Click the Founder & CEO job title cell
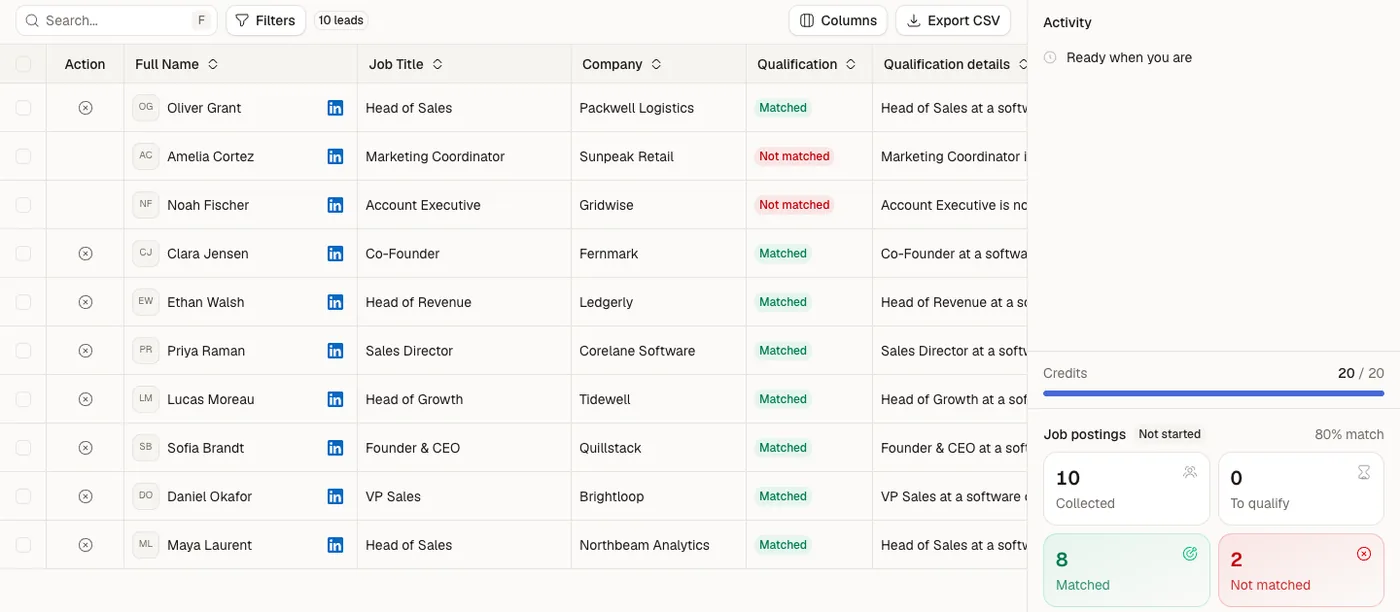The width and height of the screenshot is (1400, 612). click(x=464, y=448)
